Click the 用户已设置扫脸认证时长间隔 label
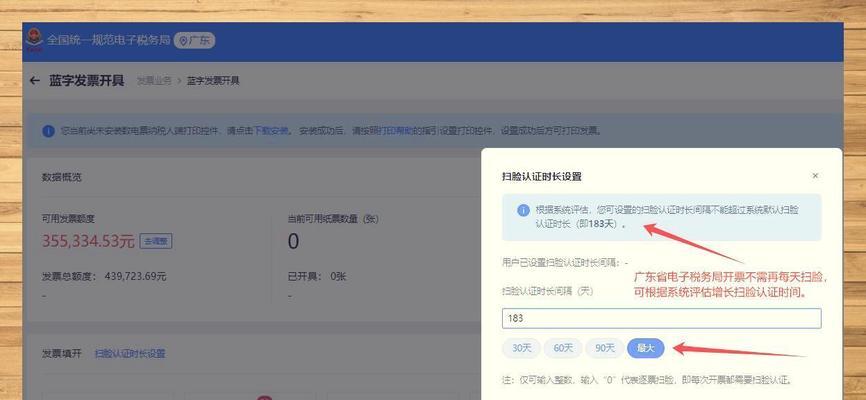Viewport: 866px width, 400px height. (564, 263)
